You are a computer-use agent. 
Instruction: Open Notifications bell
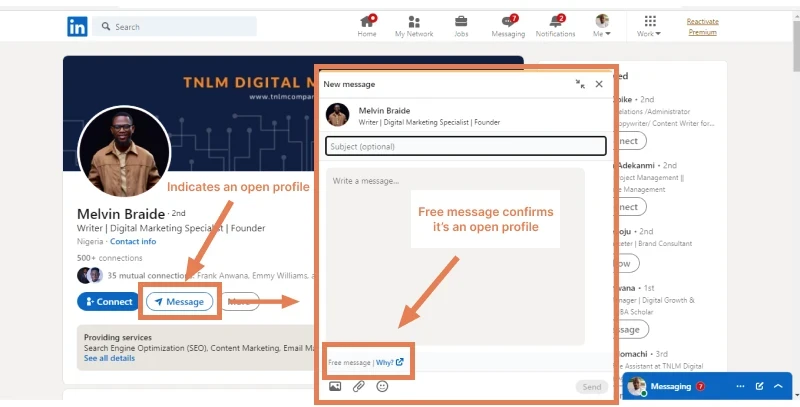pyautogui.click(x=556, y=27)
